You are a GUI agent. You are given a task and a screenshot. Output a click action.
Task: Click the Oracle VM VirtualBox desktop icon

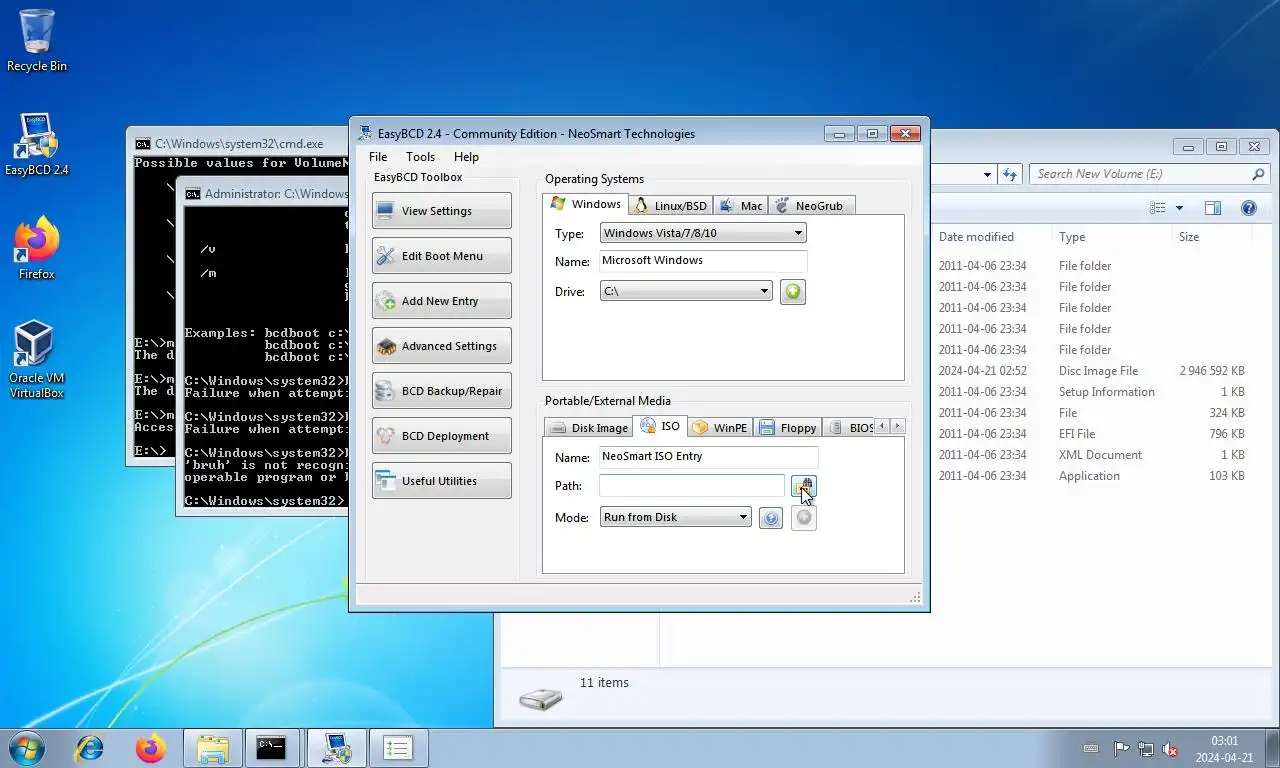[37, 360]
